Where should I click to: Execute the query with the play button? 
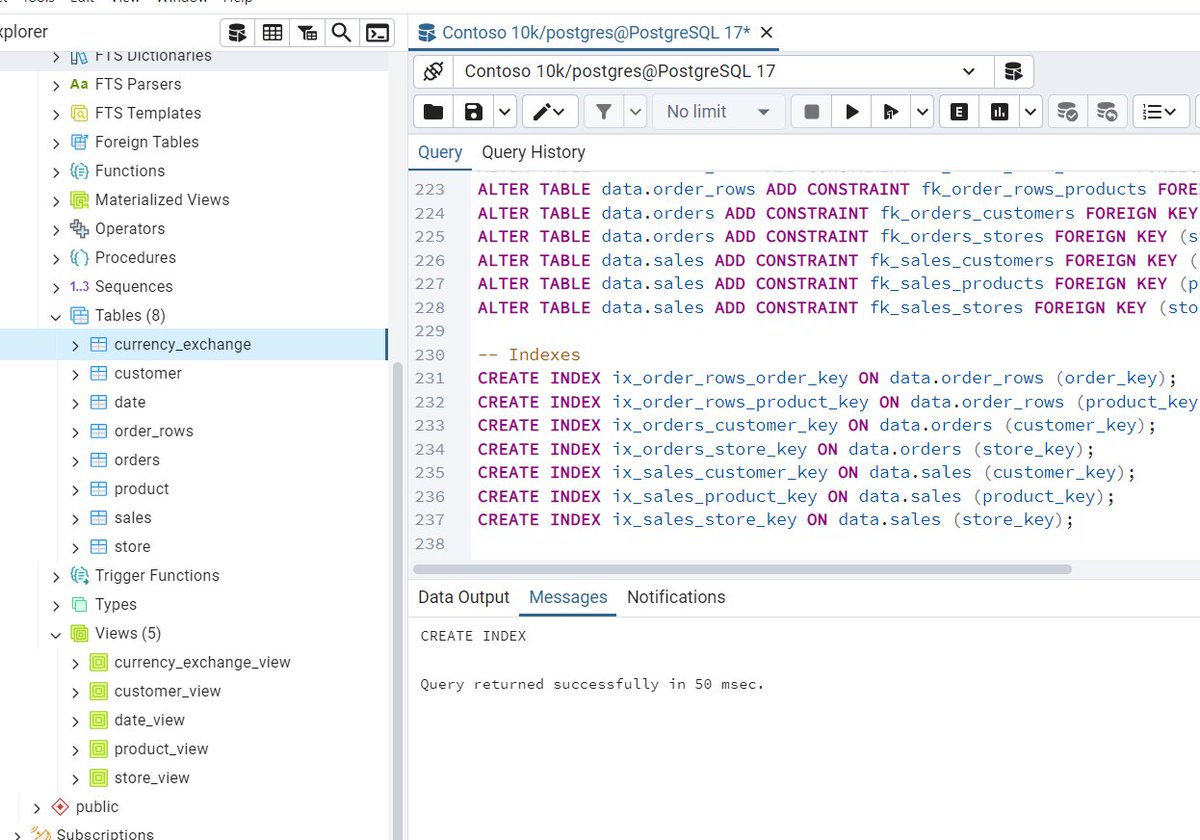pos(851,111)
